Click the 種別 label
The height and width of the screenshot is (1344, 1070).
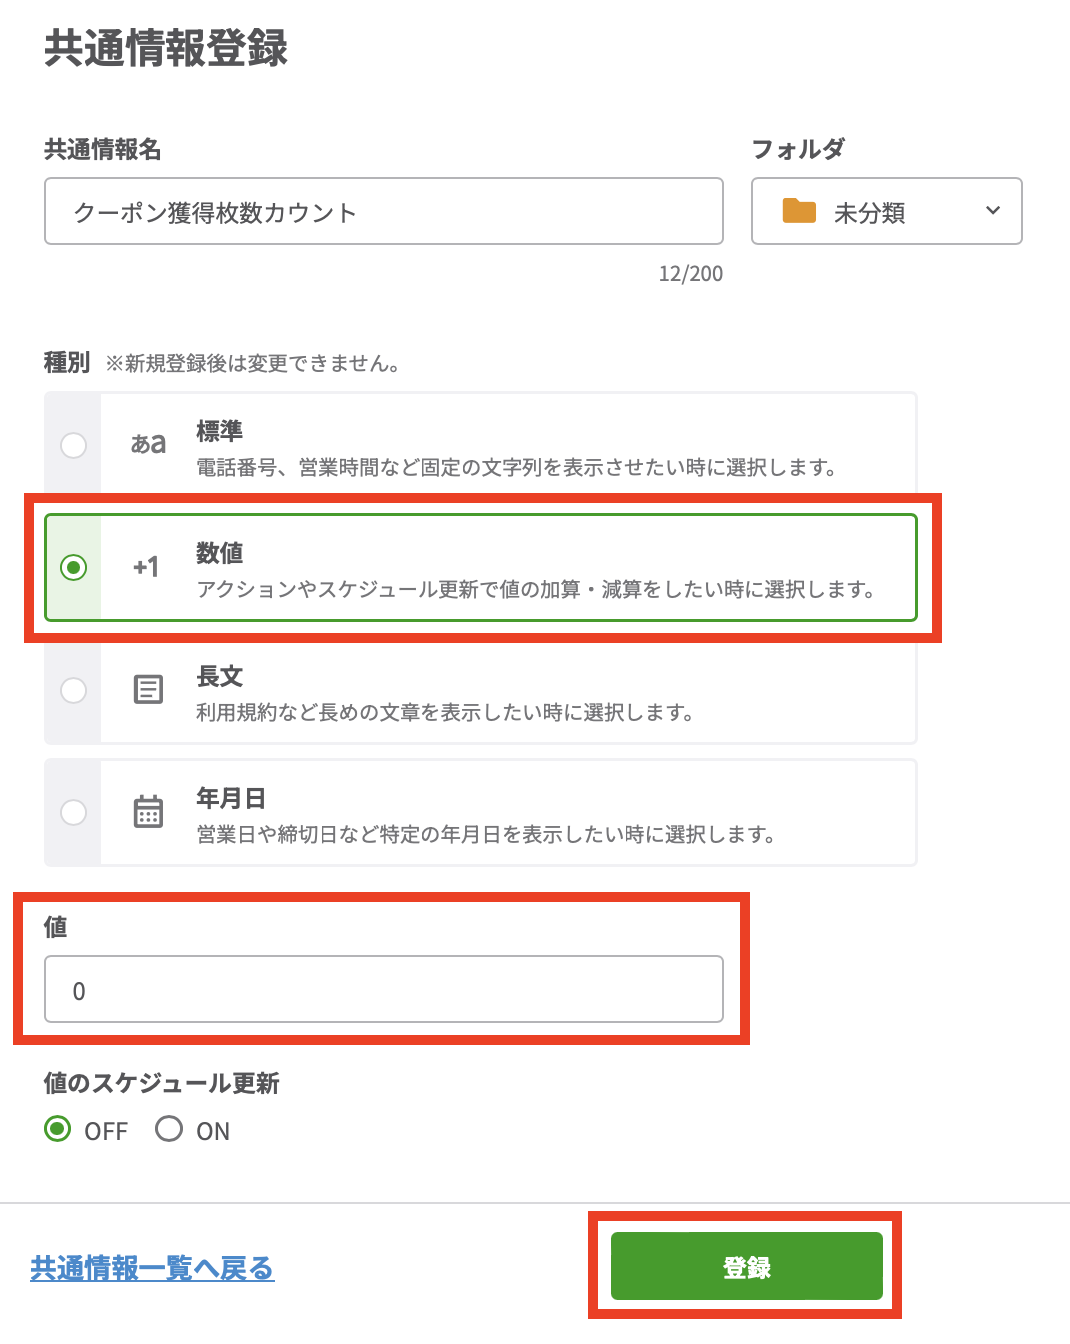pos(67,362)
